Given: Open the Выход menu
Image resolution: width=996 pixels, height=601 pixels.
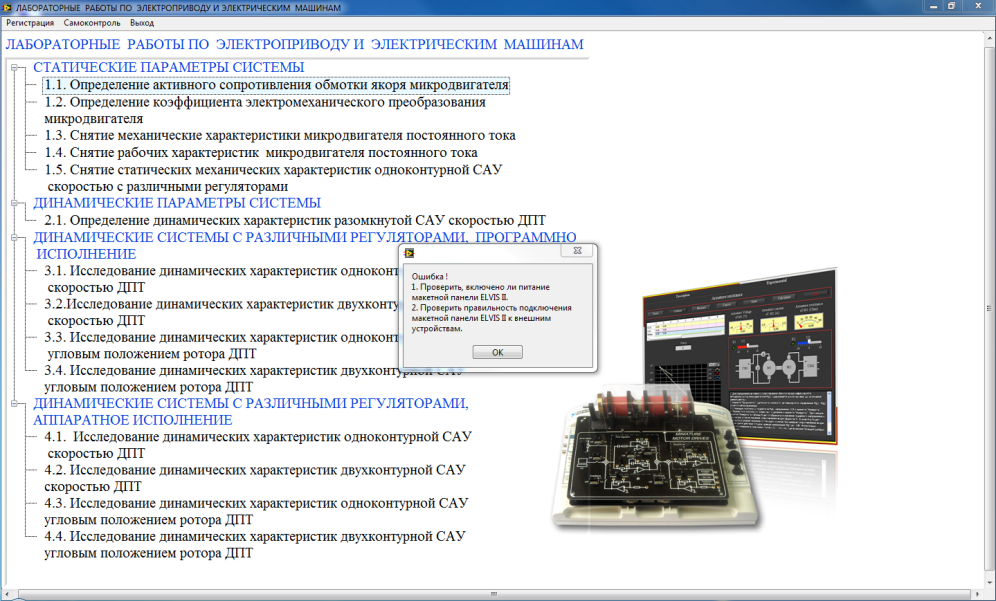Looking at the screenshot, I should 142,23.
